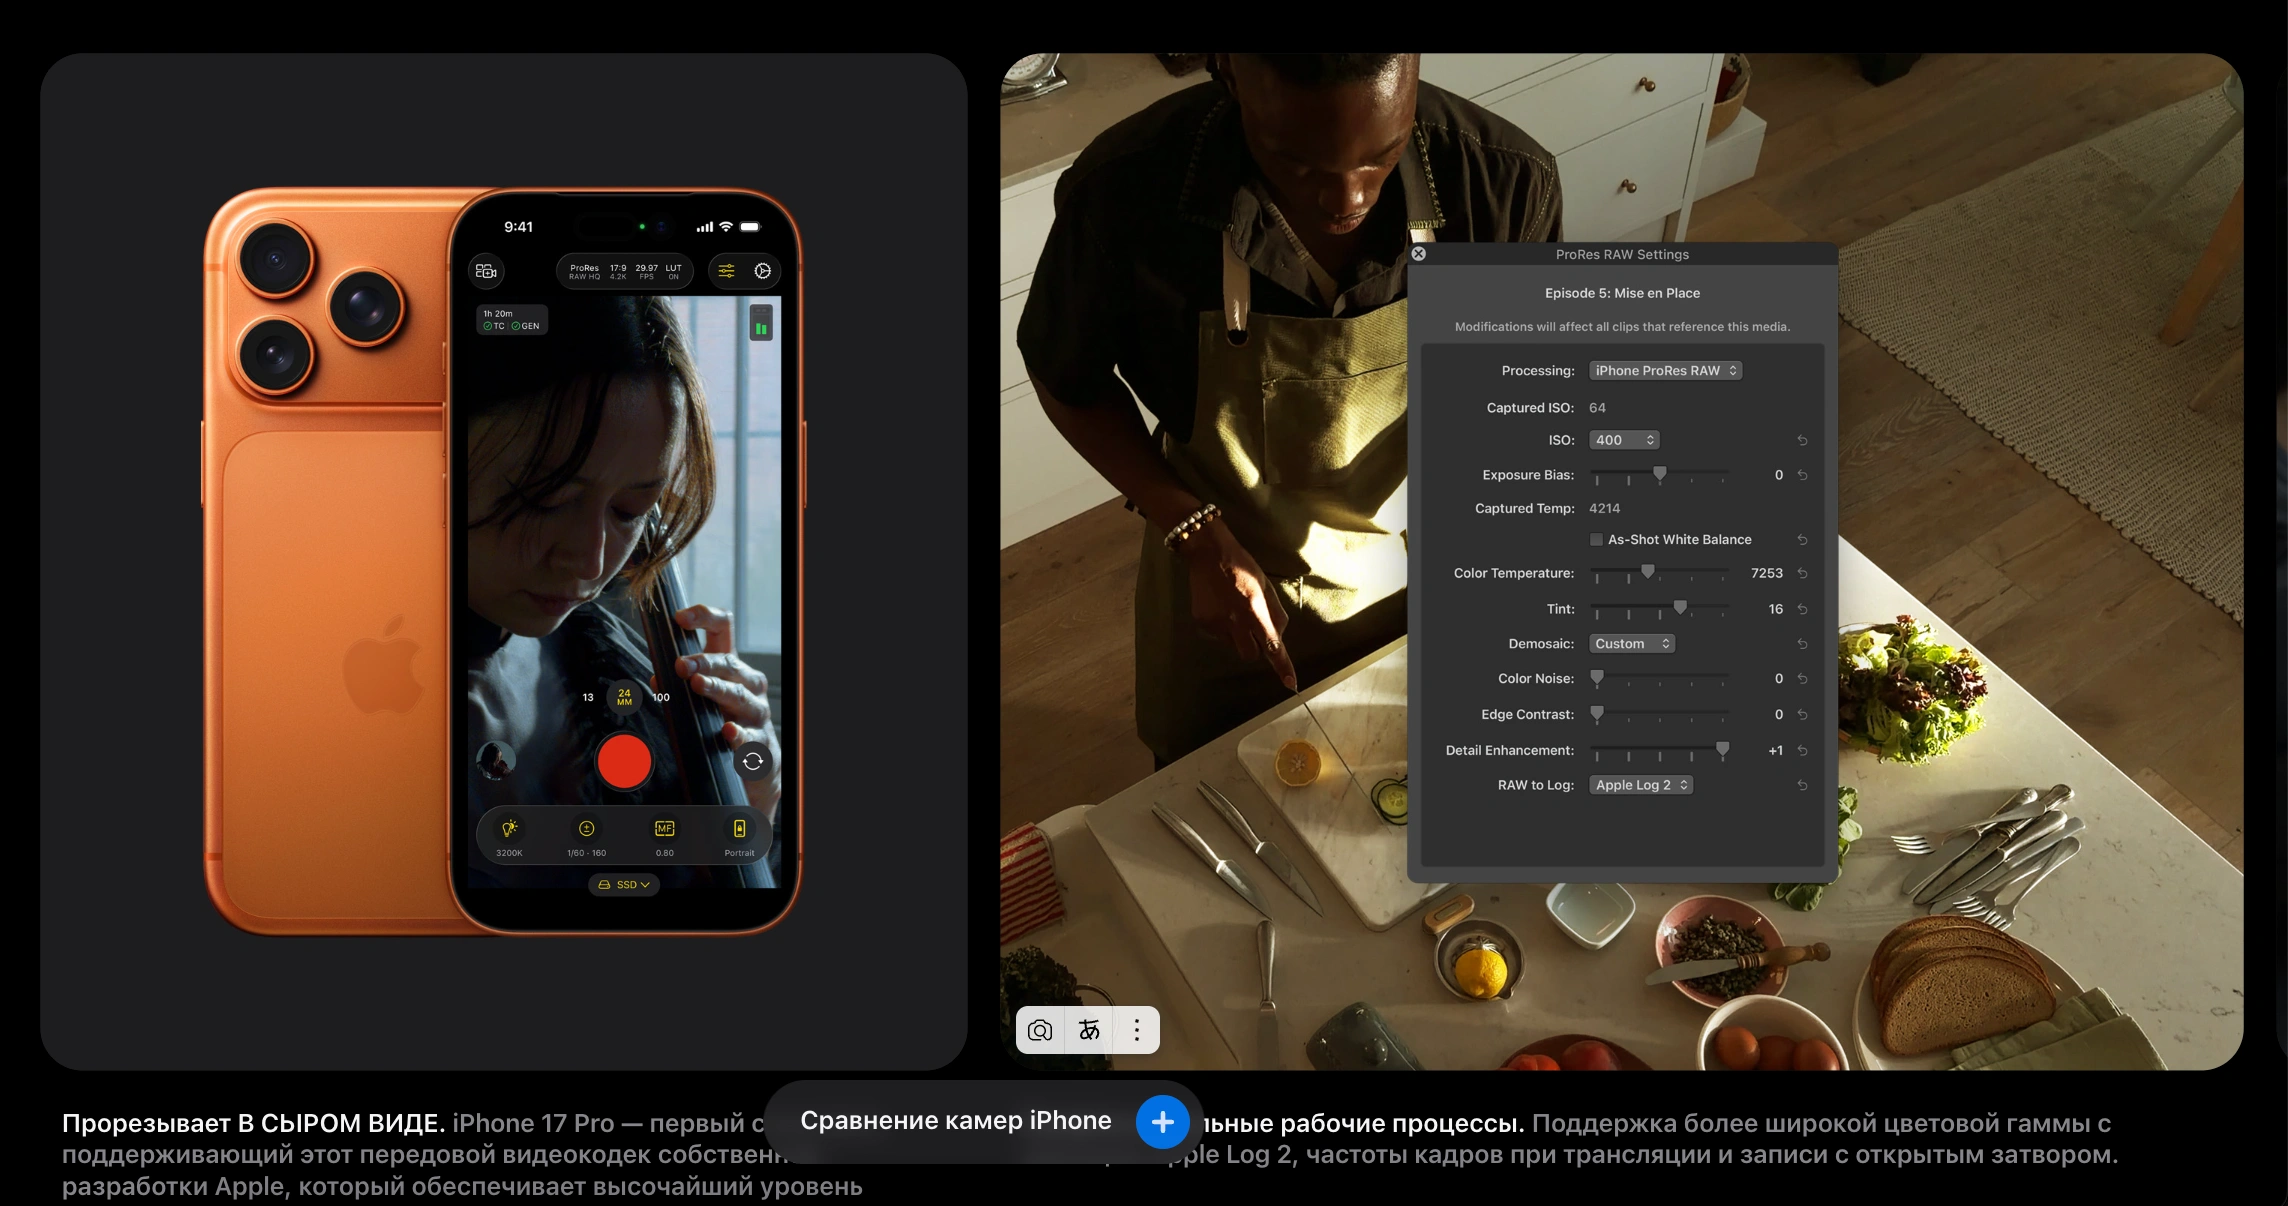This screenshot has width=2288, height=1206.
Task: Click the Detail Enhancement slider handle
Action: point(1722,749)
